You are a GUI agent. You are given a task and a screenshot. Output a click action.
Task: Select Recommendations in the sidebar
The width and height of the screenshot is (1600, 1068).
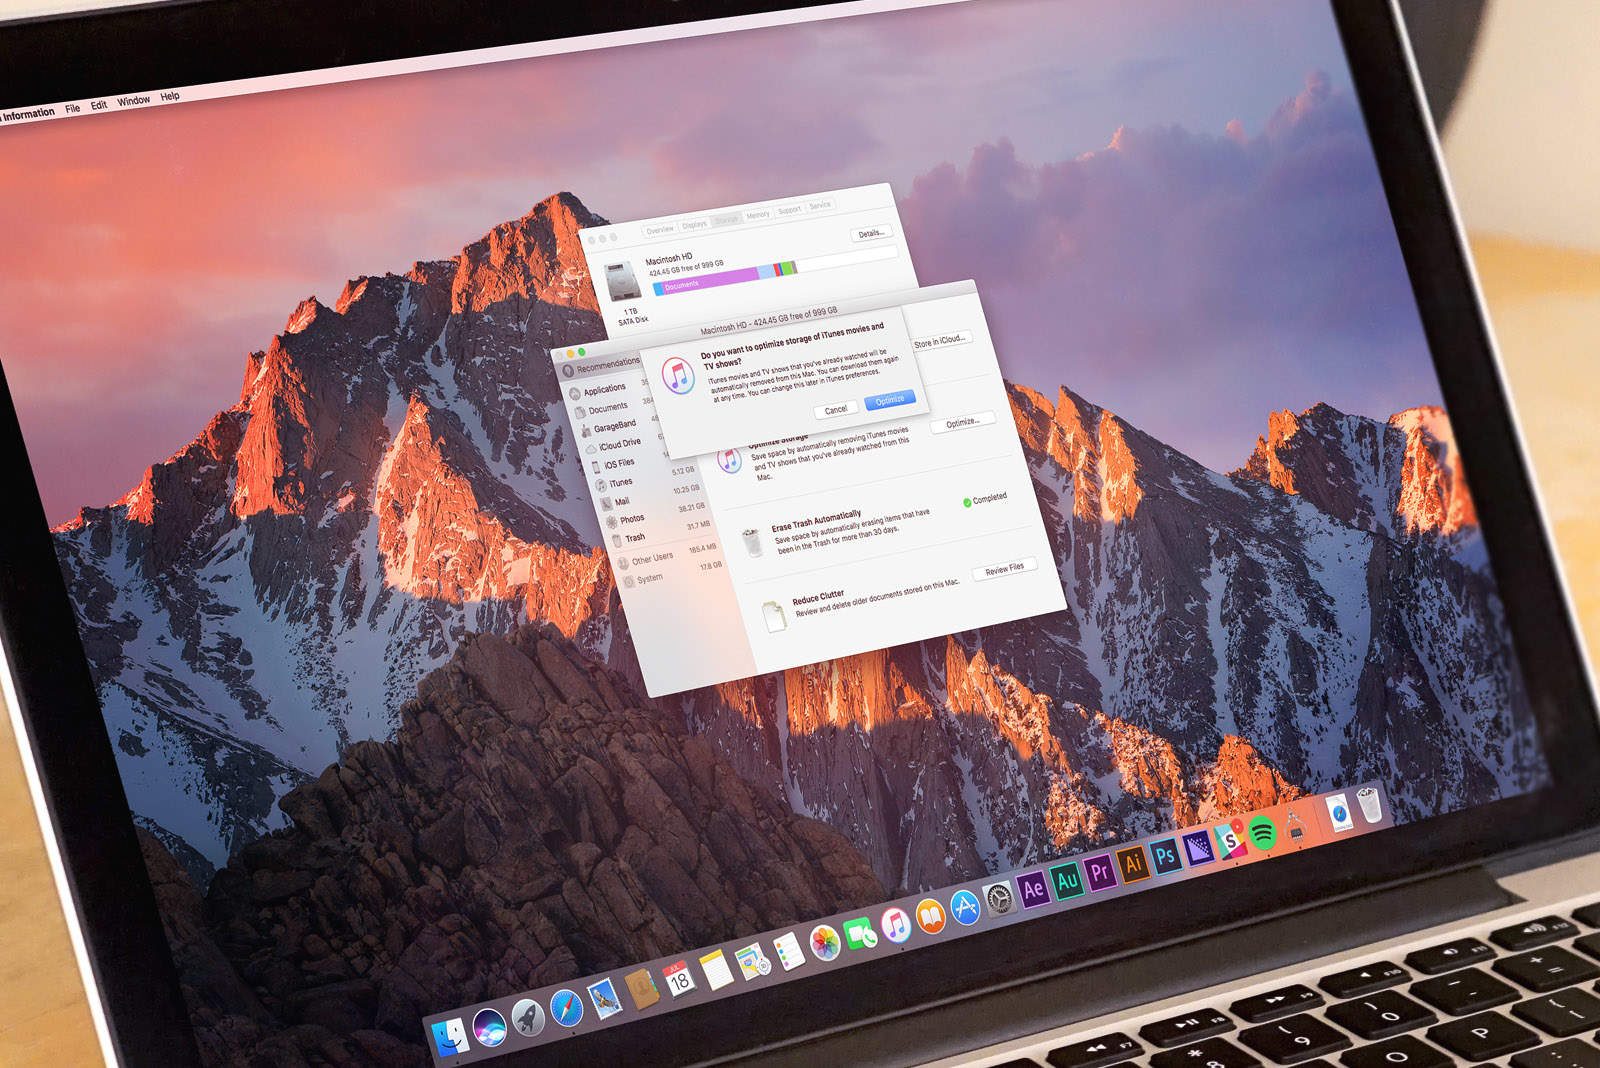(x=601, y=365)
